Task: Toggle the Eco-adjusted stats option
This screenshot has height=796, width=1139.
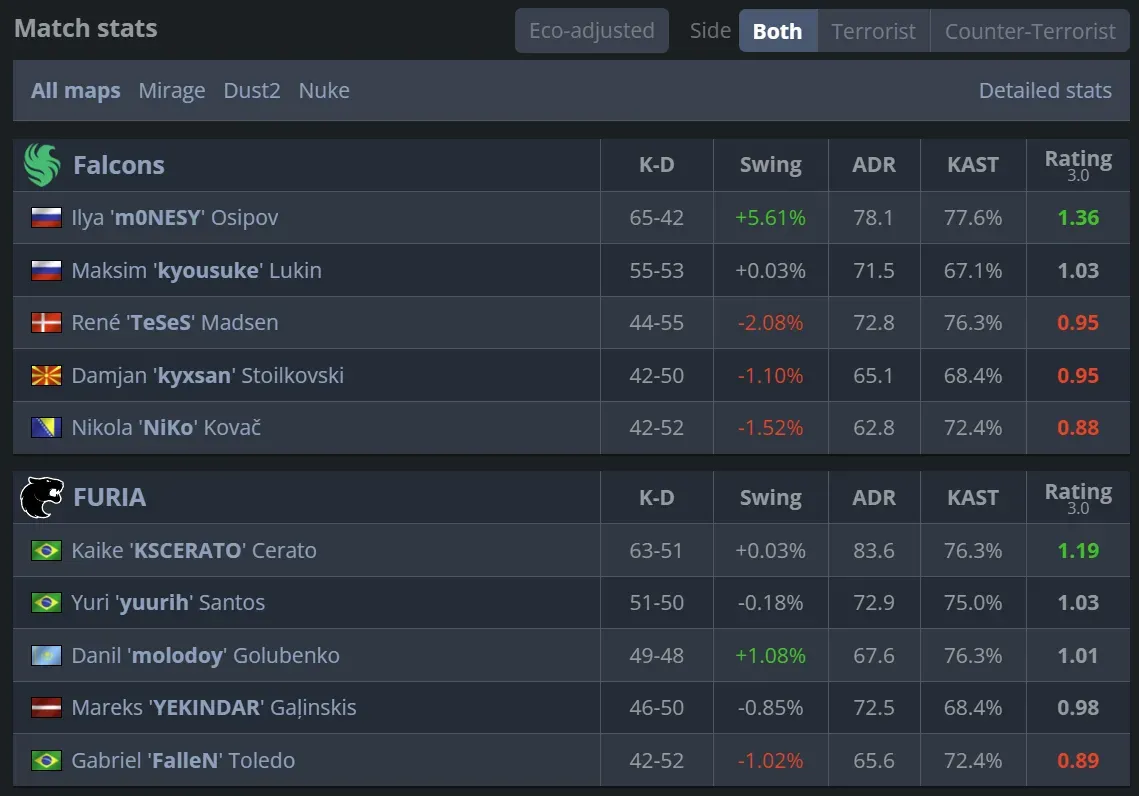Action: click(591, 31)
